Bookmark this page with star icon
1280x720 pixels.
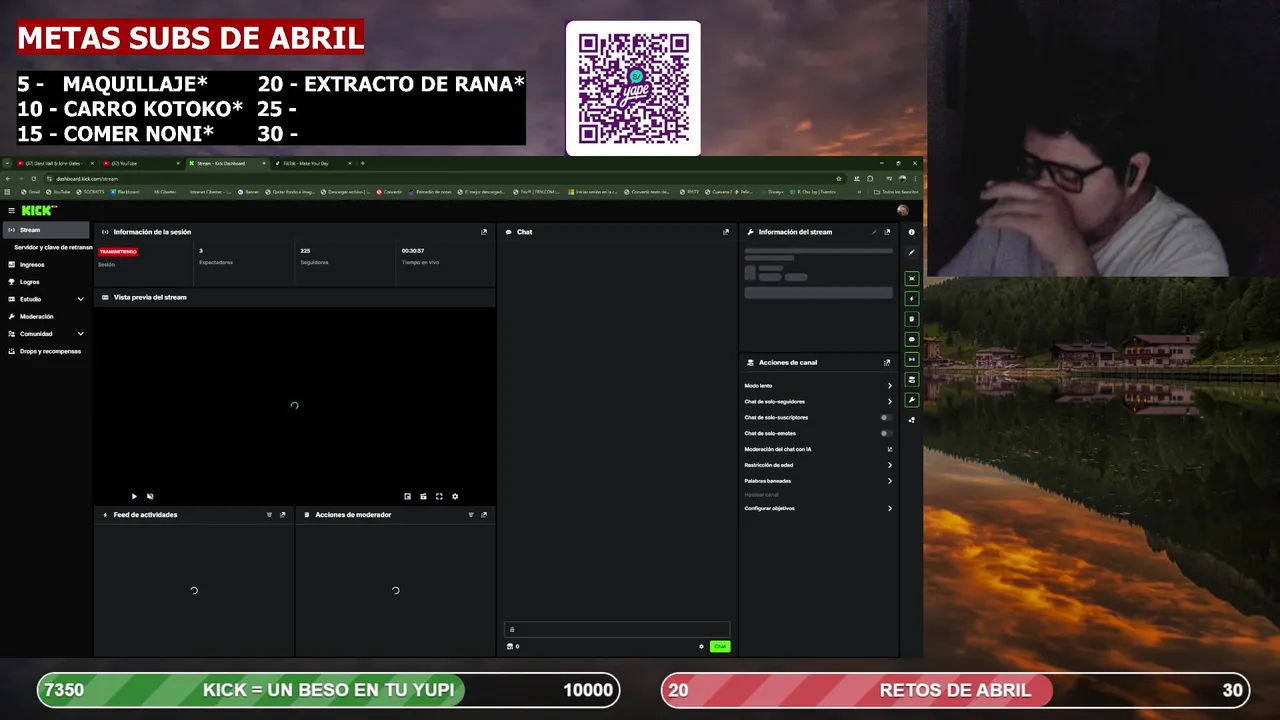[838, 178]
